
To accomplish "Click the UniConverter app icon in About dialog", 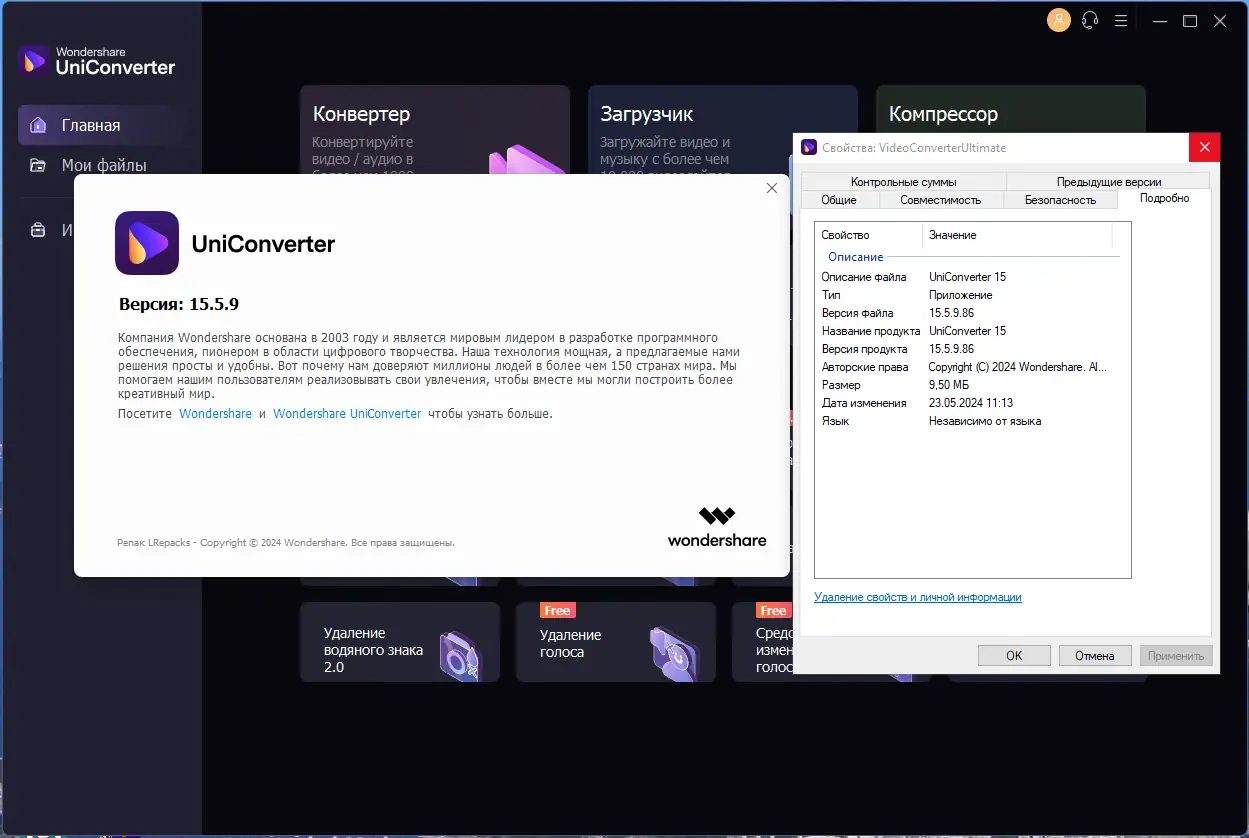I will [147, 243].
